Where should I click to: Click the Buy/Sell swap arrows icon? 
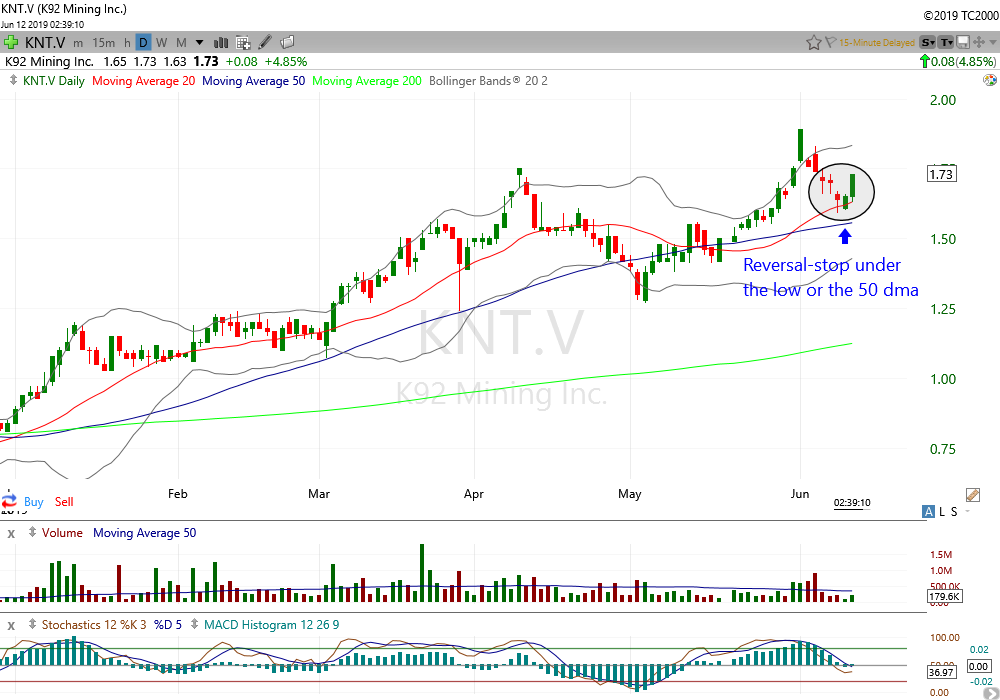(x=10, y=501)
